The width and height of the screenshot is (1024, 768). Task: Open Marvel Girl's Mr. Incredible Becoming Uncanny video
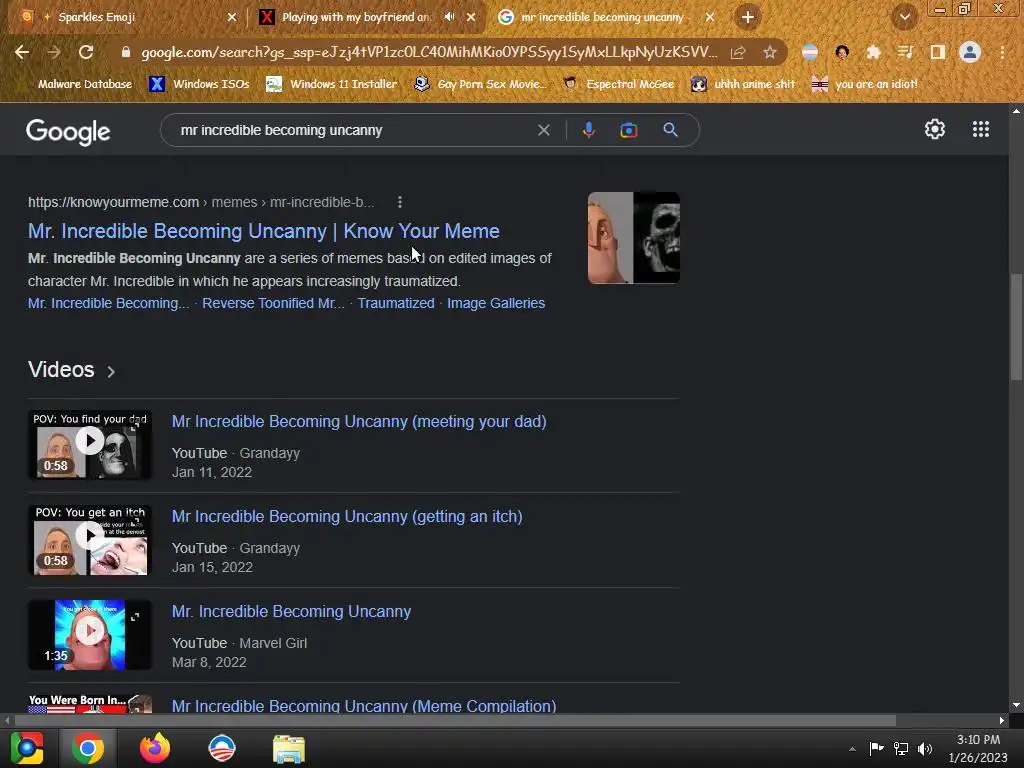click(291, 611)
